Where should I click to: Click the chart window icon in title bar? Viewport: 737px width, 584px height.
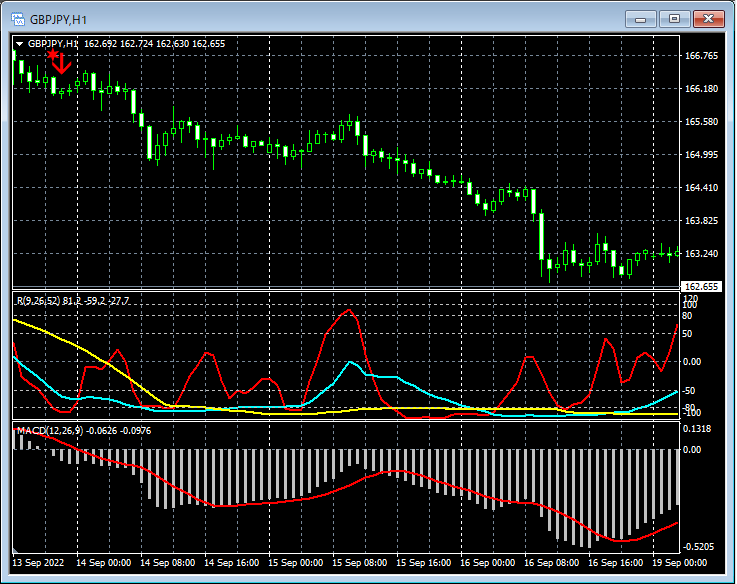pos(17,18)
